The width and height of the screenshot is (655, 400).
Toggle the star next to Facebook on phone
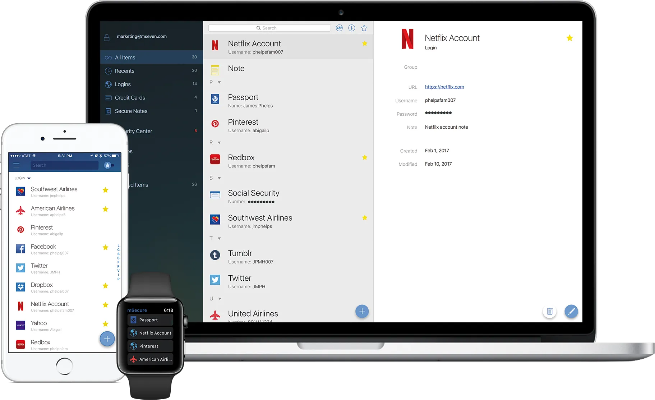[x=105, y=247]
